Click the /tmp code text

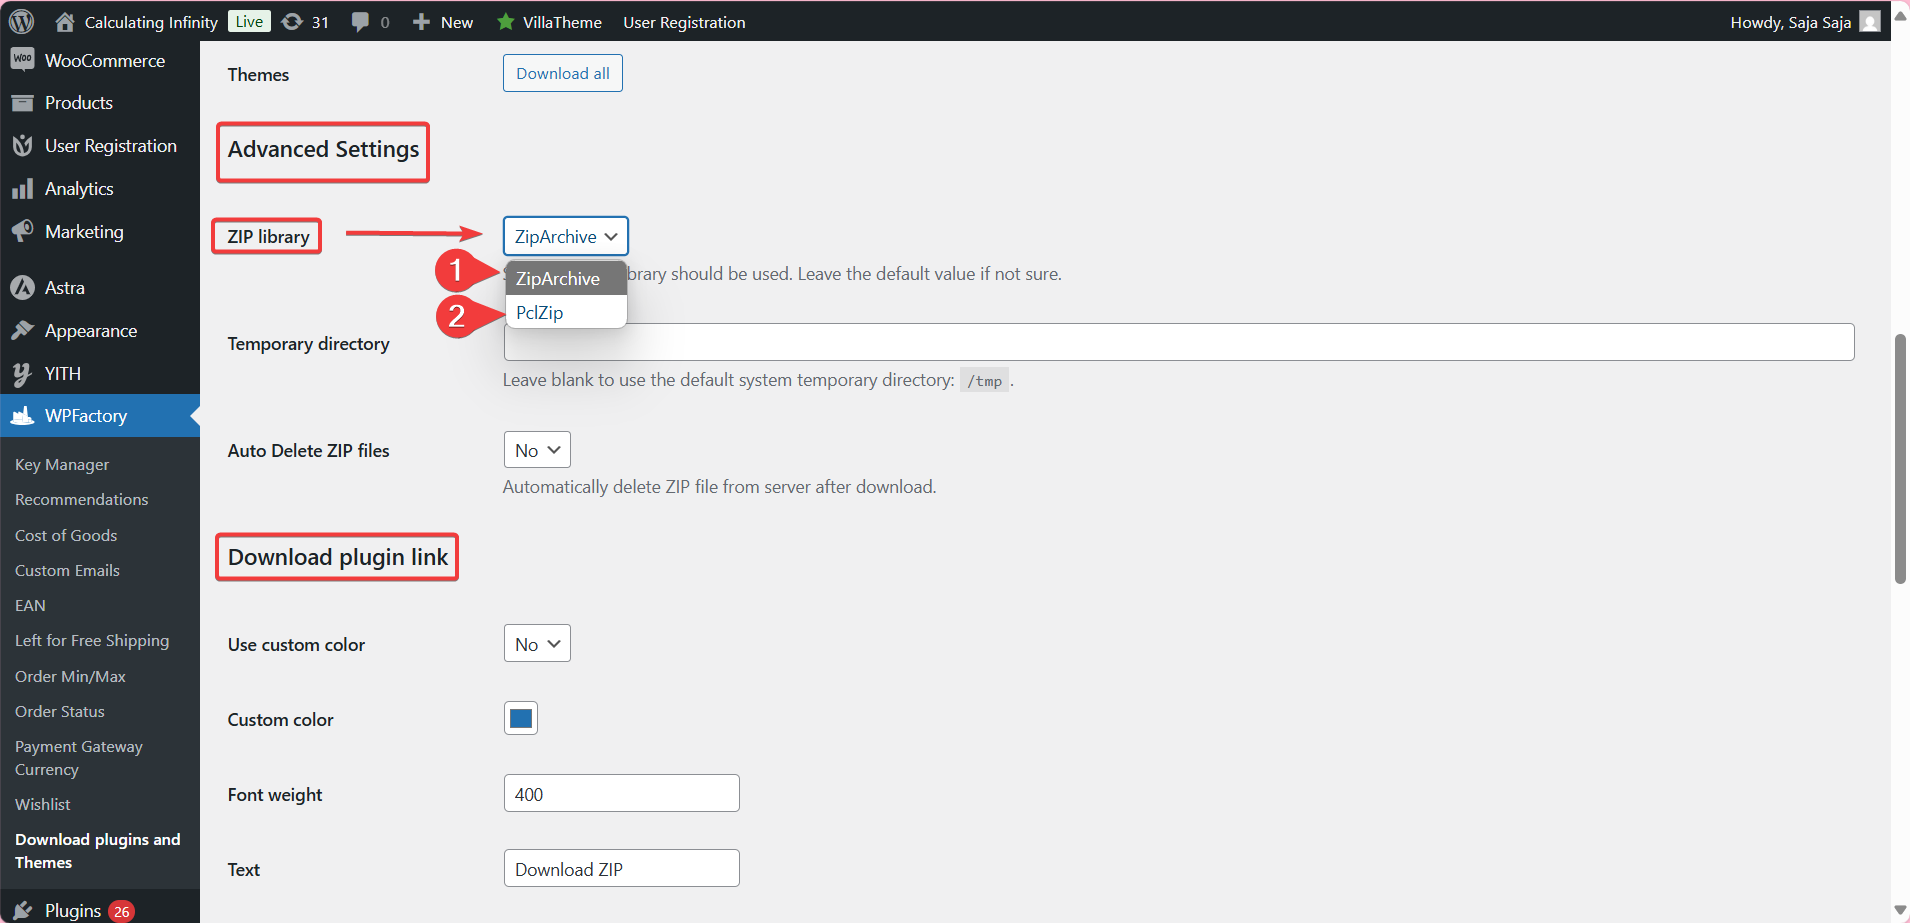984,381
